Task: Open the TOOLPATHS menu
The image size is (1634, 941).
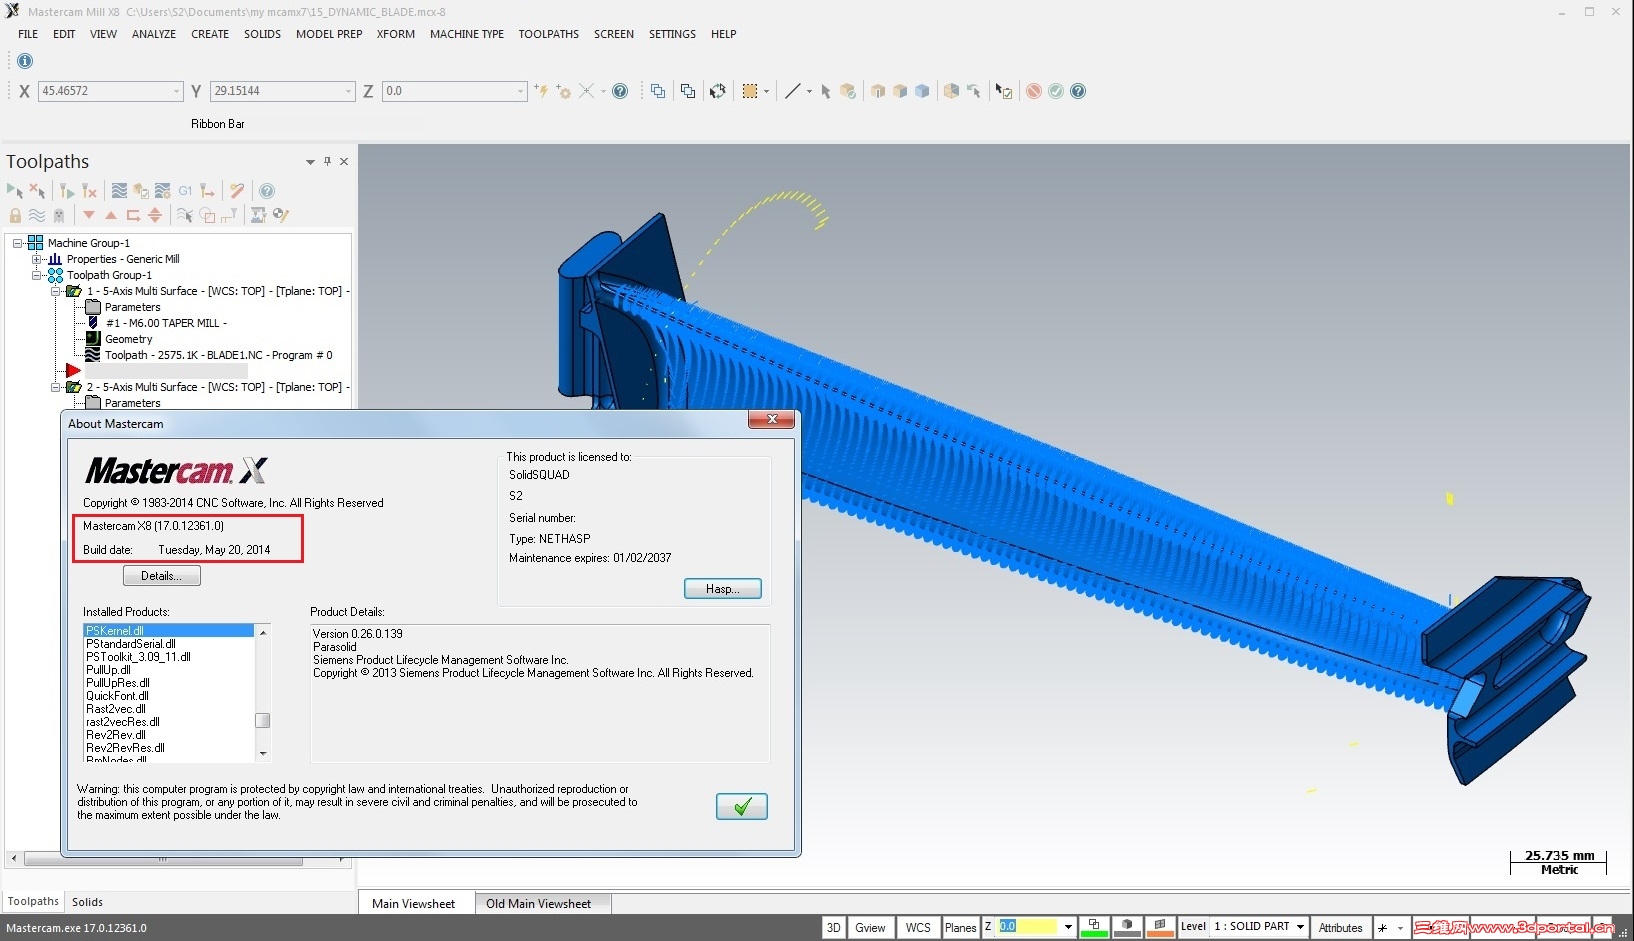Action: coord(548,34)
